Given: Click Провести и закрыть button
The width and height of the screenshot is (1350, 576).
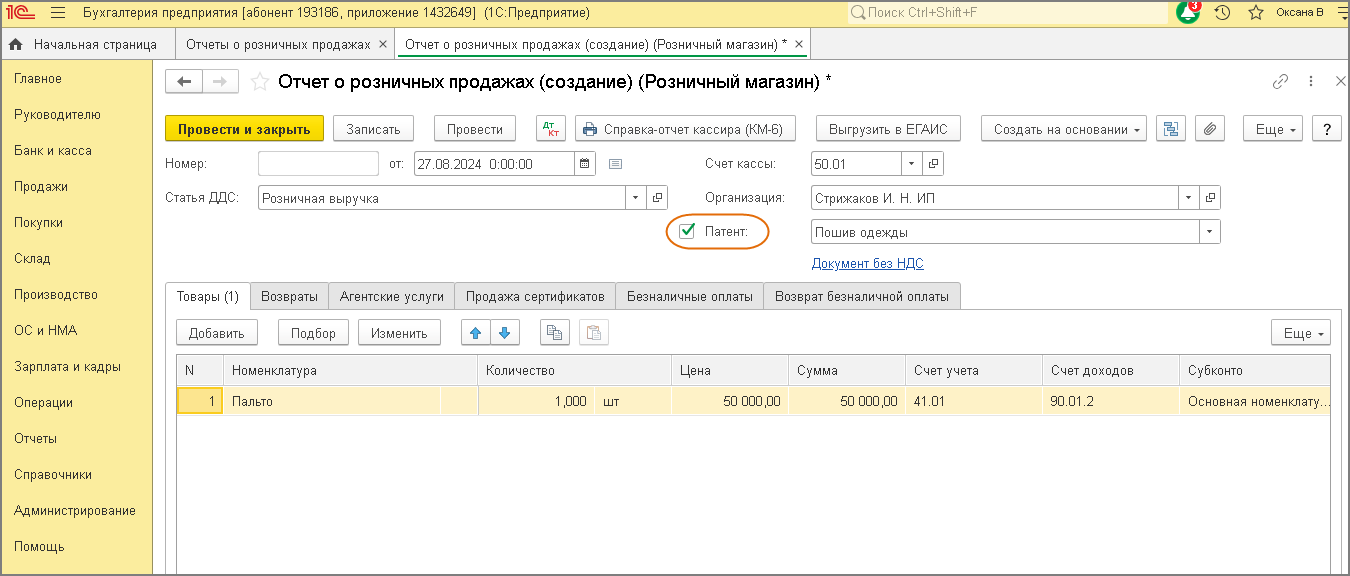Looking at the screenshot, I should click(244, 129).
